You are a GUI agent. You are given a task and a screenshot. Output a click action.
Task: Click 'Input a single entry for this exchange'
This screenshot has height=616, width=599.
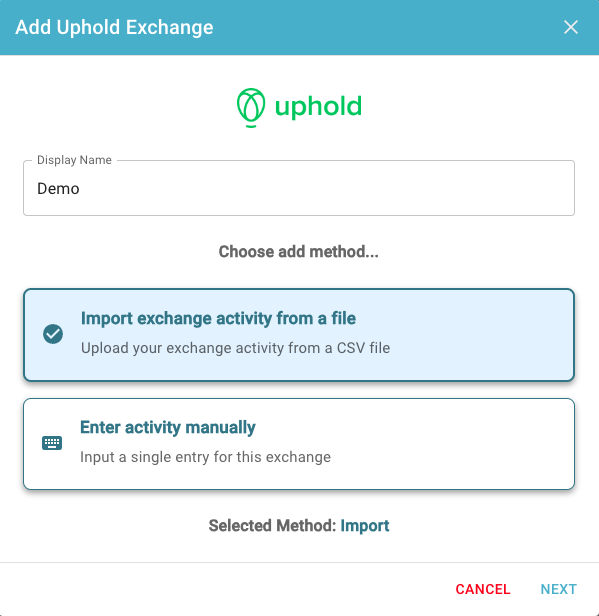205,457
